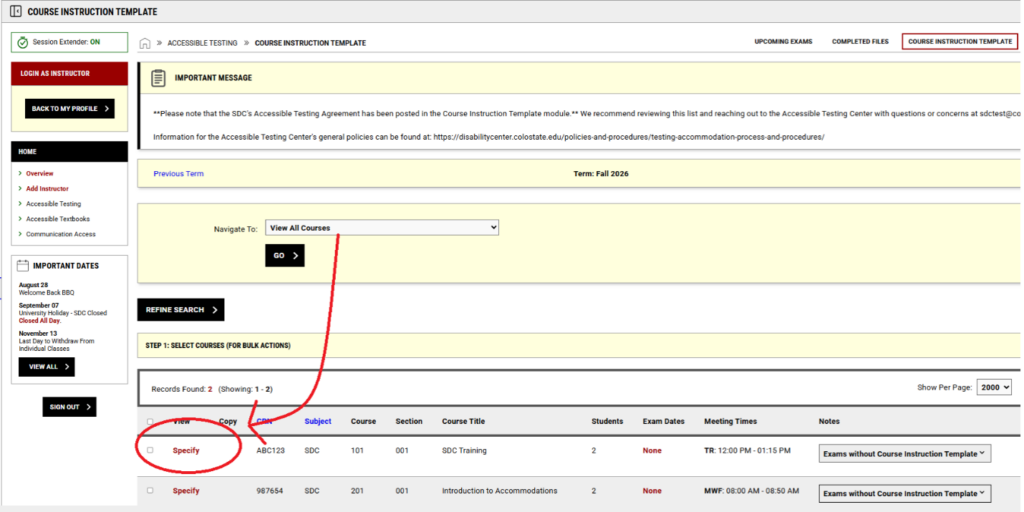
Task: Click MWF 08:00 AM - 08:50 AM meeting time
Action: pyautogui.click(x=751, y=490)
